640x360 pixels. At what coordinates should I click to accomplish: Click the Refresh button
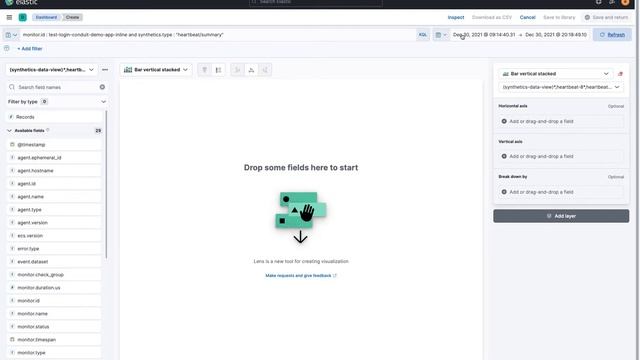[x=612, y=35]
